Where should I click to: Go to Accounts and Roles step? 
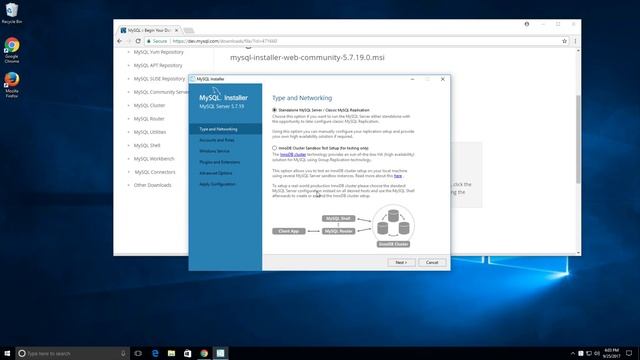pyautogui.click(x=217, y=140)
